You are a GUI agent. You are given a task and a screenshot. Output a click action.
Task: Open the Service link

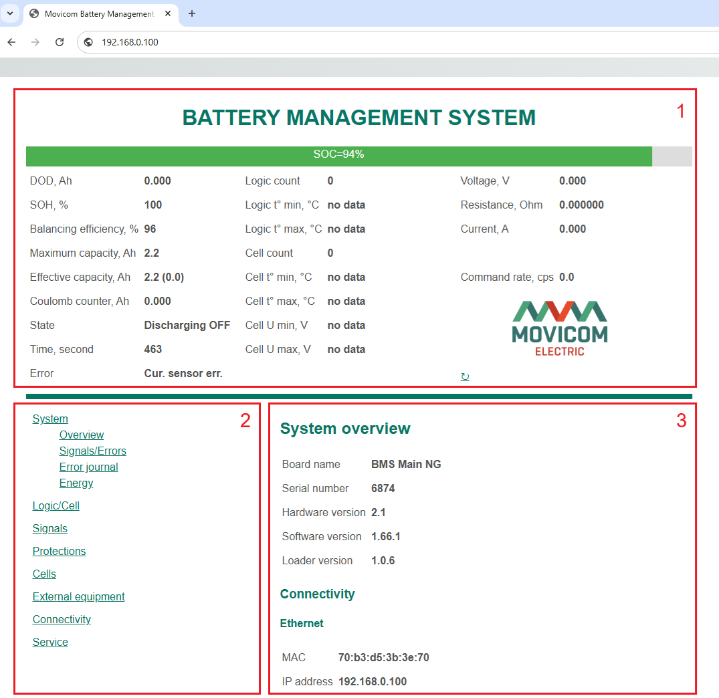point(50,642)
